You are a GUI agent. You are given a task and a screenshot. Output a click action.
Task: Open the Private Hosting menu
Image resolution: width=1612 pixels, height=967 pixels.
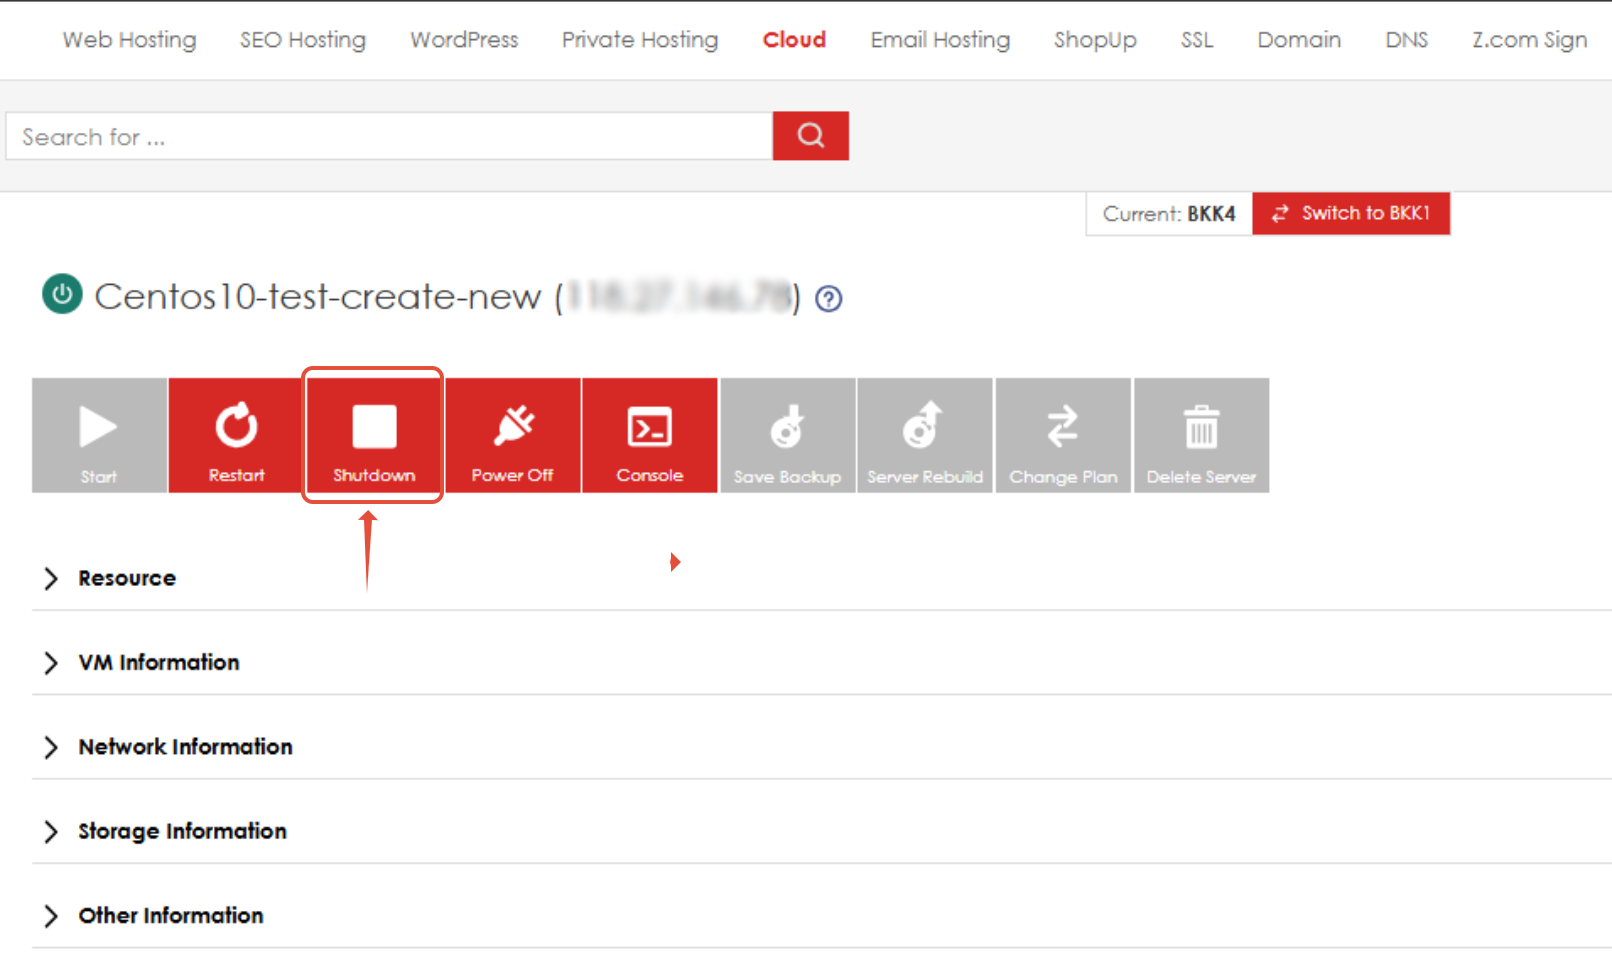pos(640,40)
